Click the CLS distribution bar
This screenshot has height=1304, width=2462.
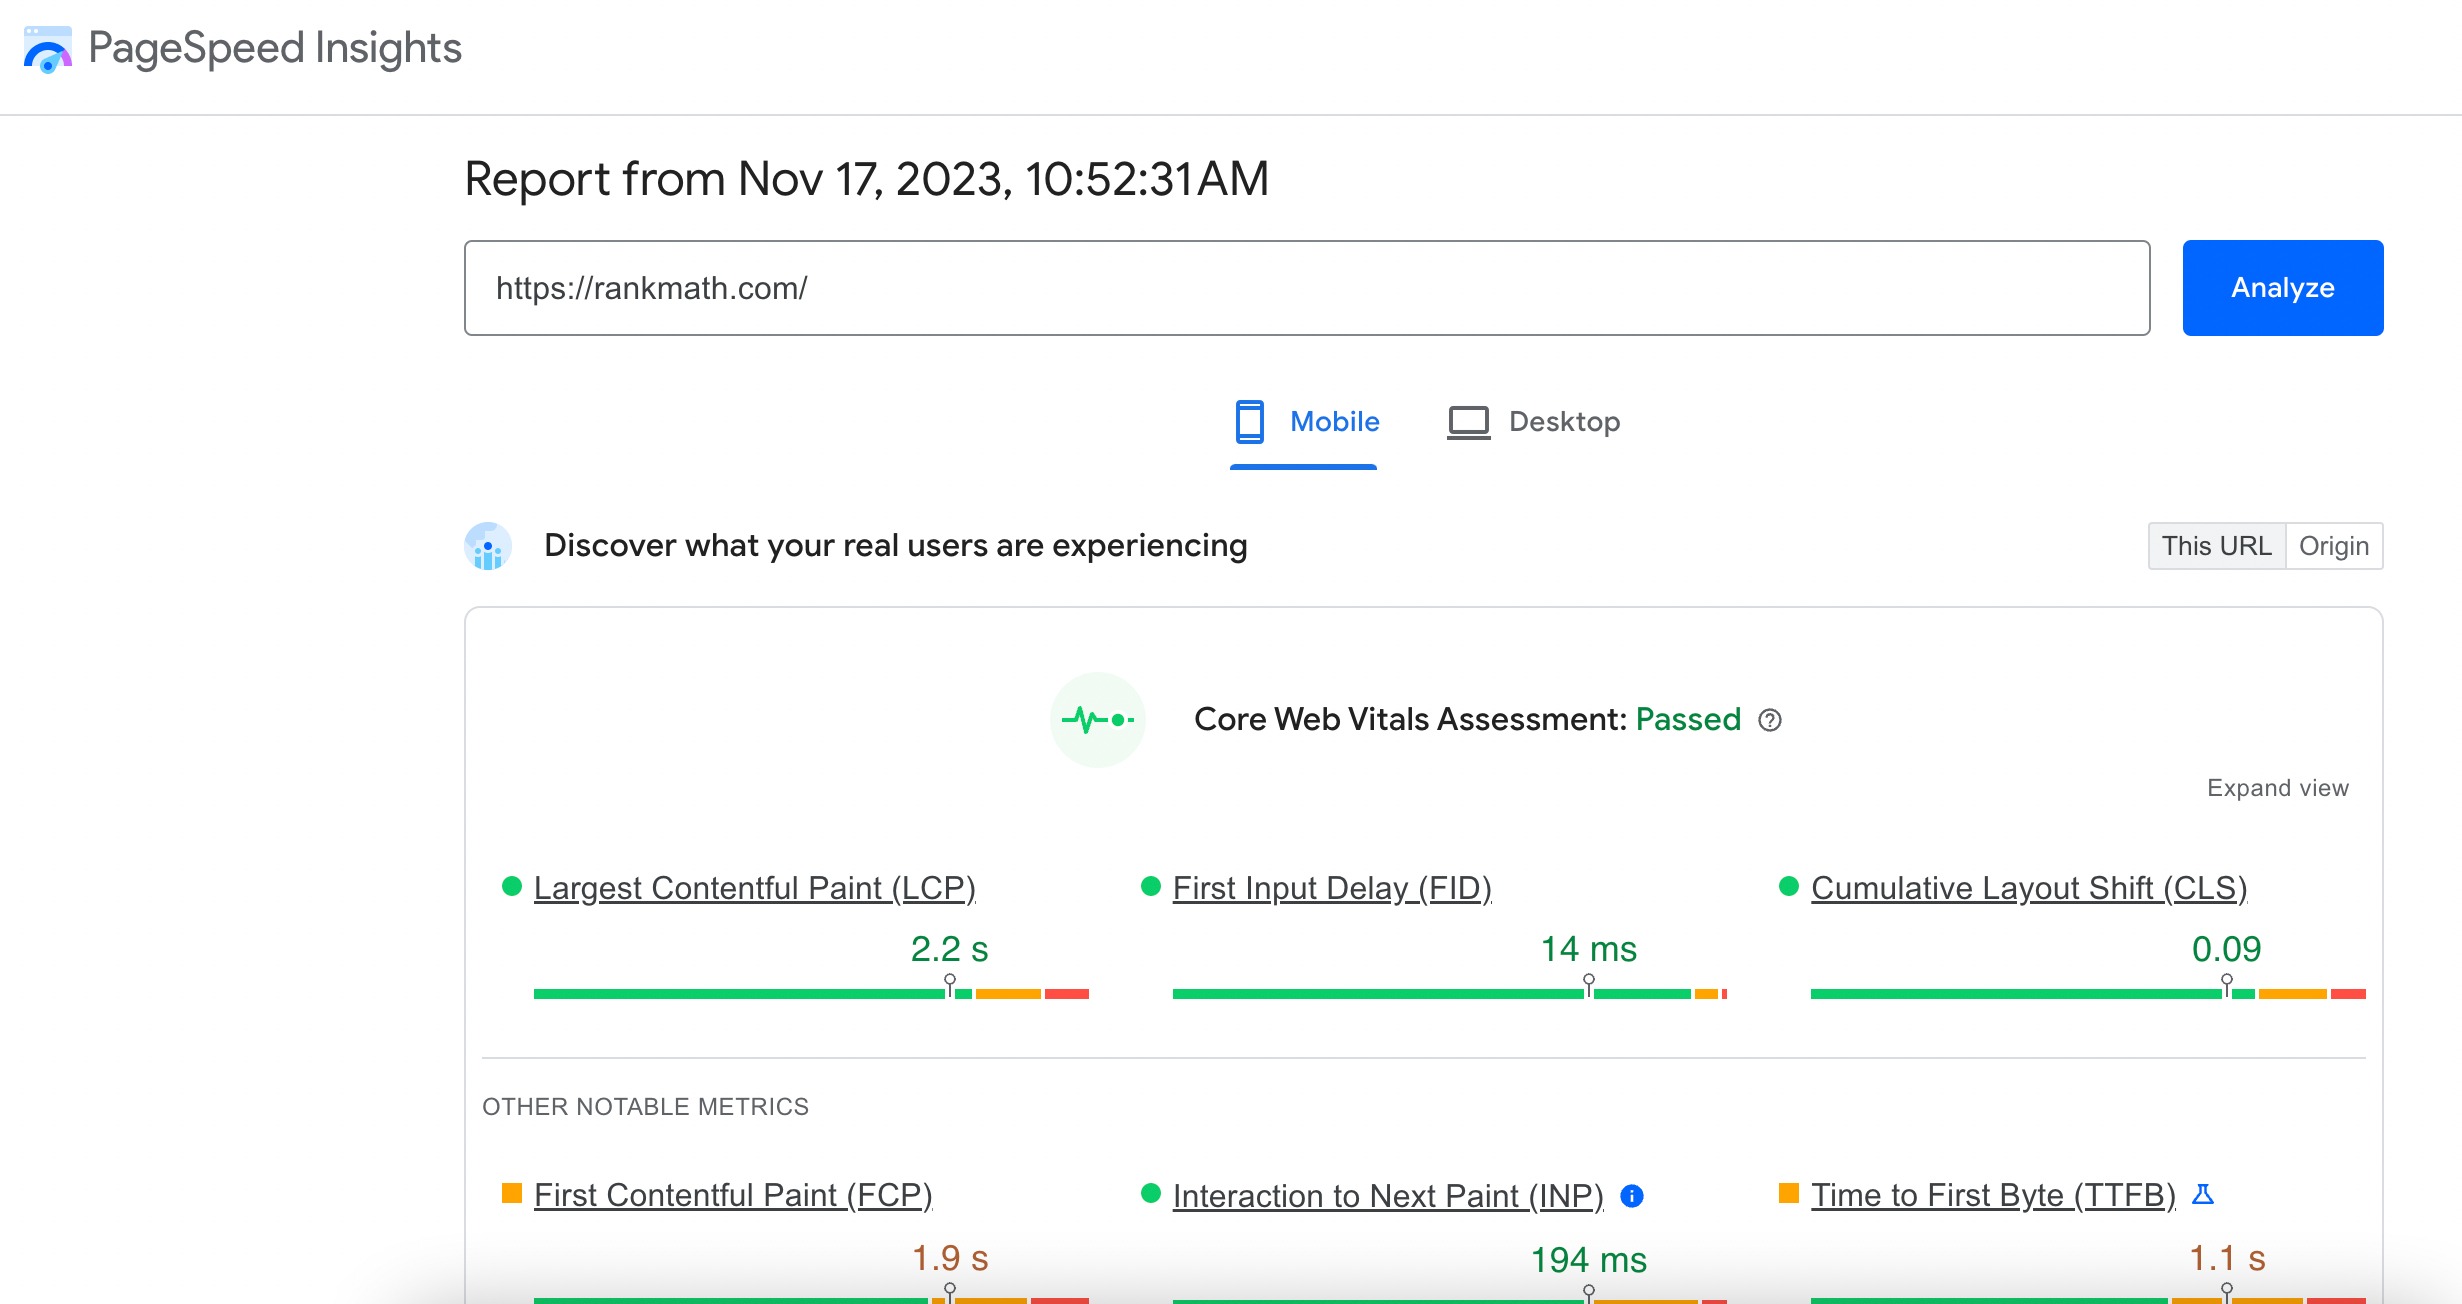click(x=2088, y=994)
